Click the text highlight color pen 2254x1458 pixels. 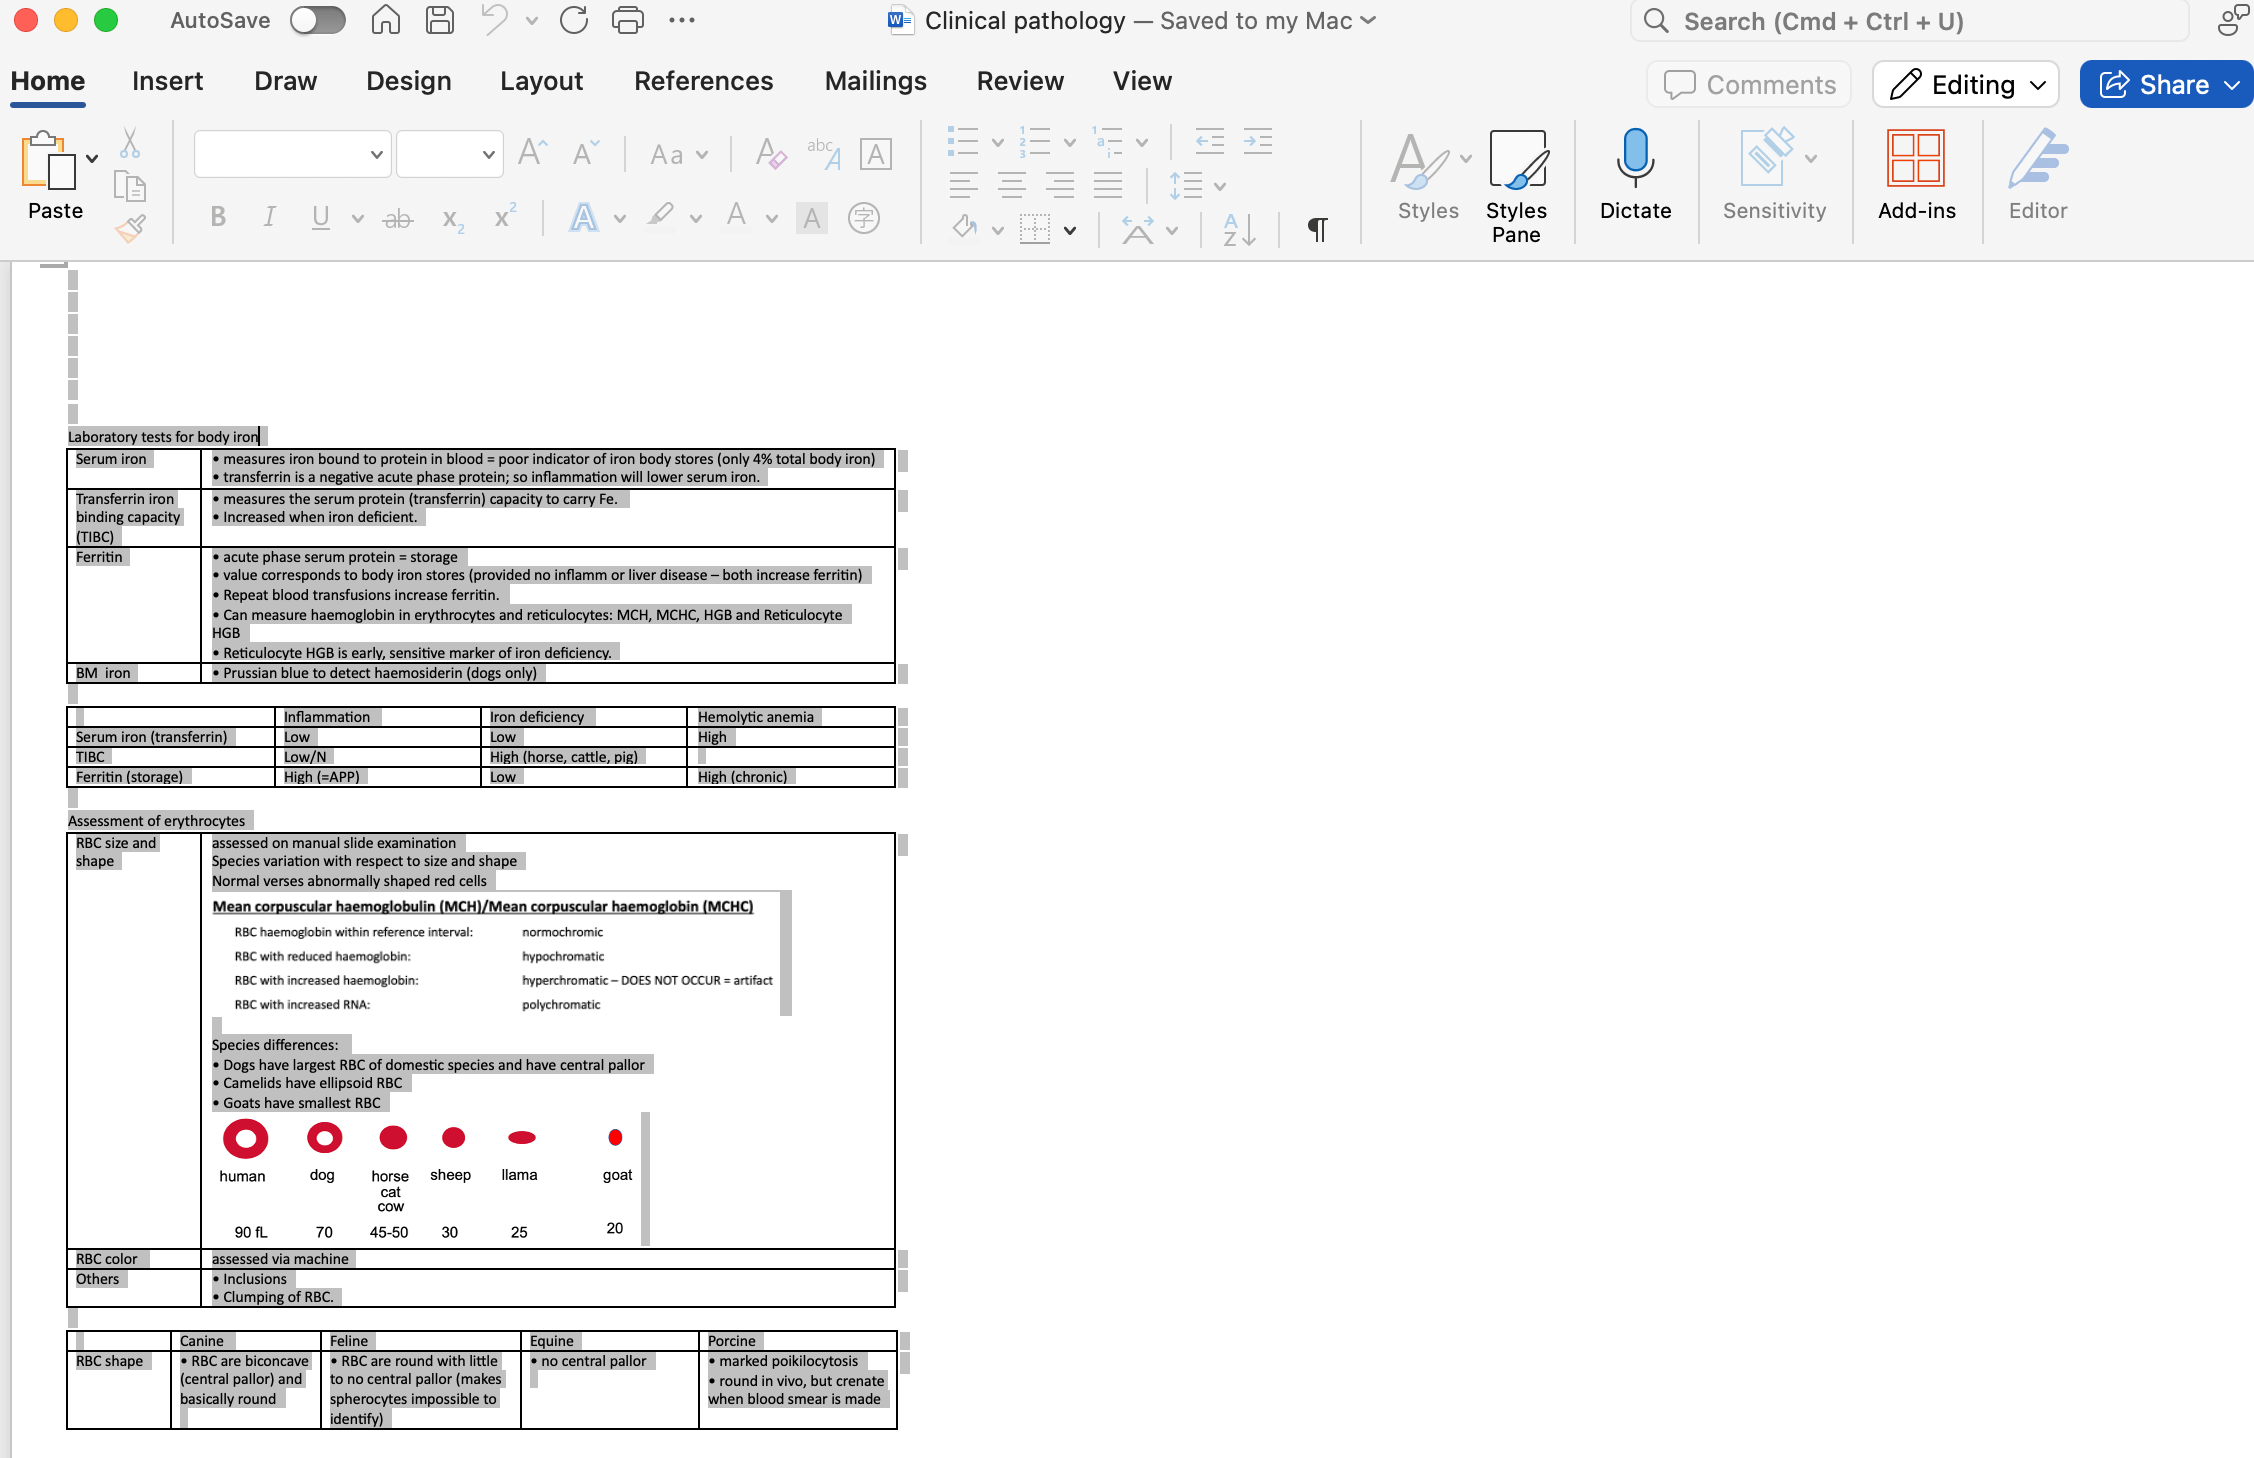(x=659, y=216)
